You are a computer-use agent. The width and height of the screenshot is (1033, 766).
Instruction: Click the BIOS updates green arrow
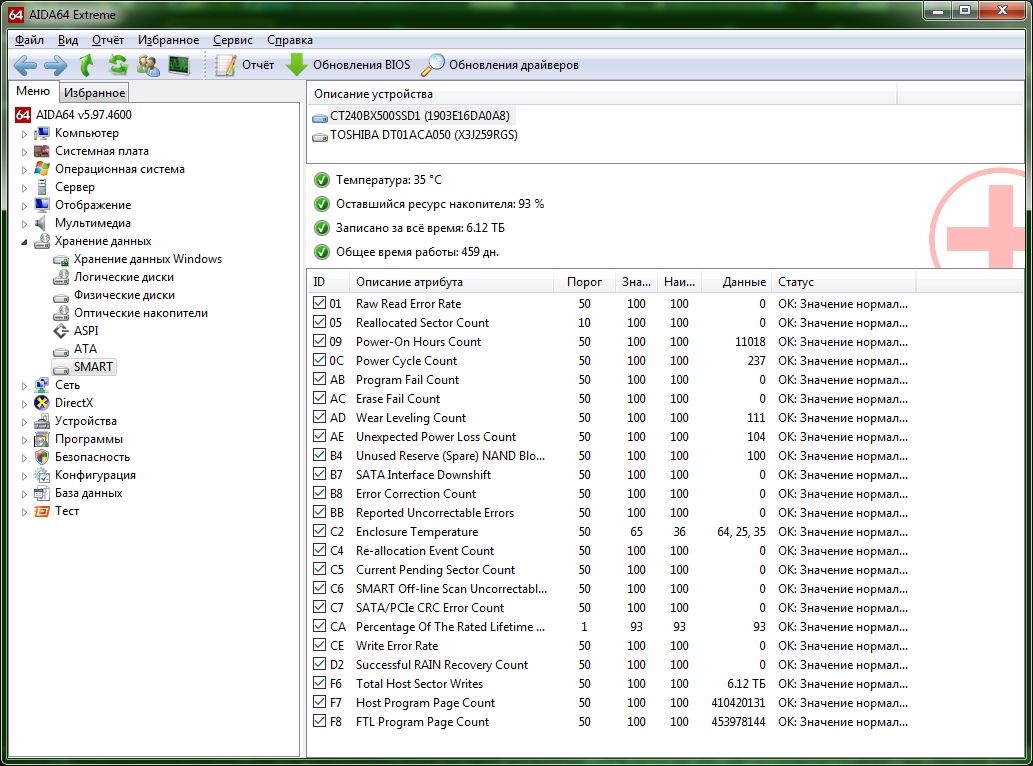pyautogui.click(x=297, y=65)
